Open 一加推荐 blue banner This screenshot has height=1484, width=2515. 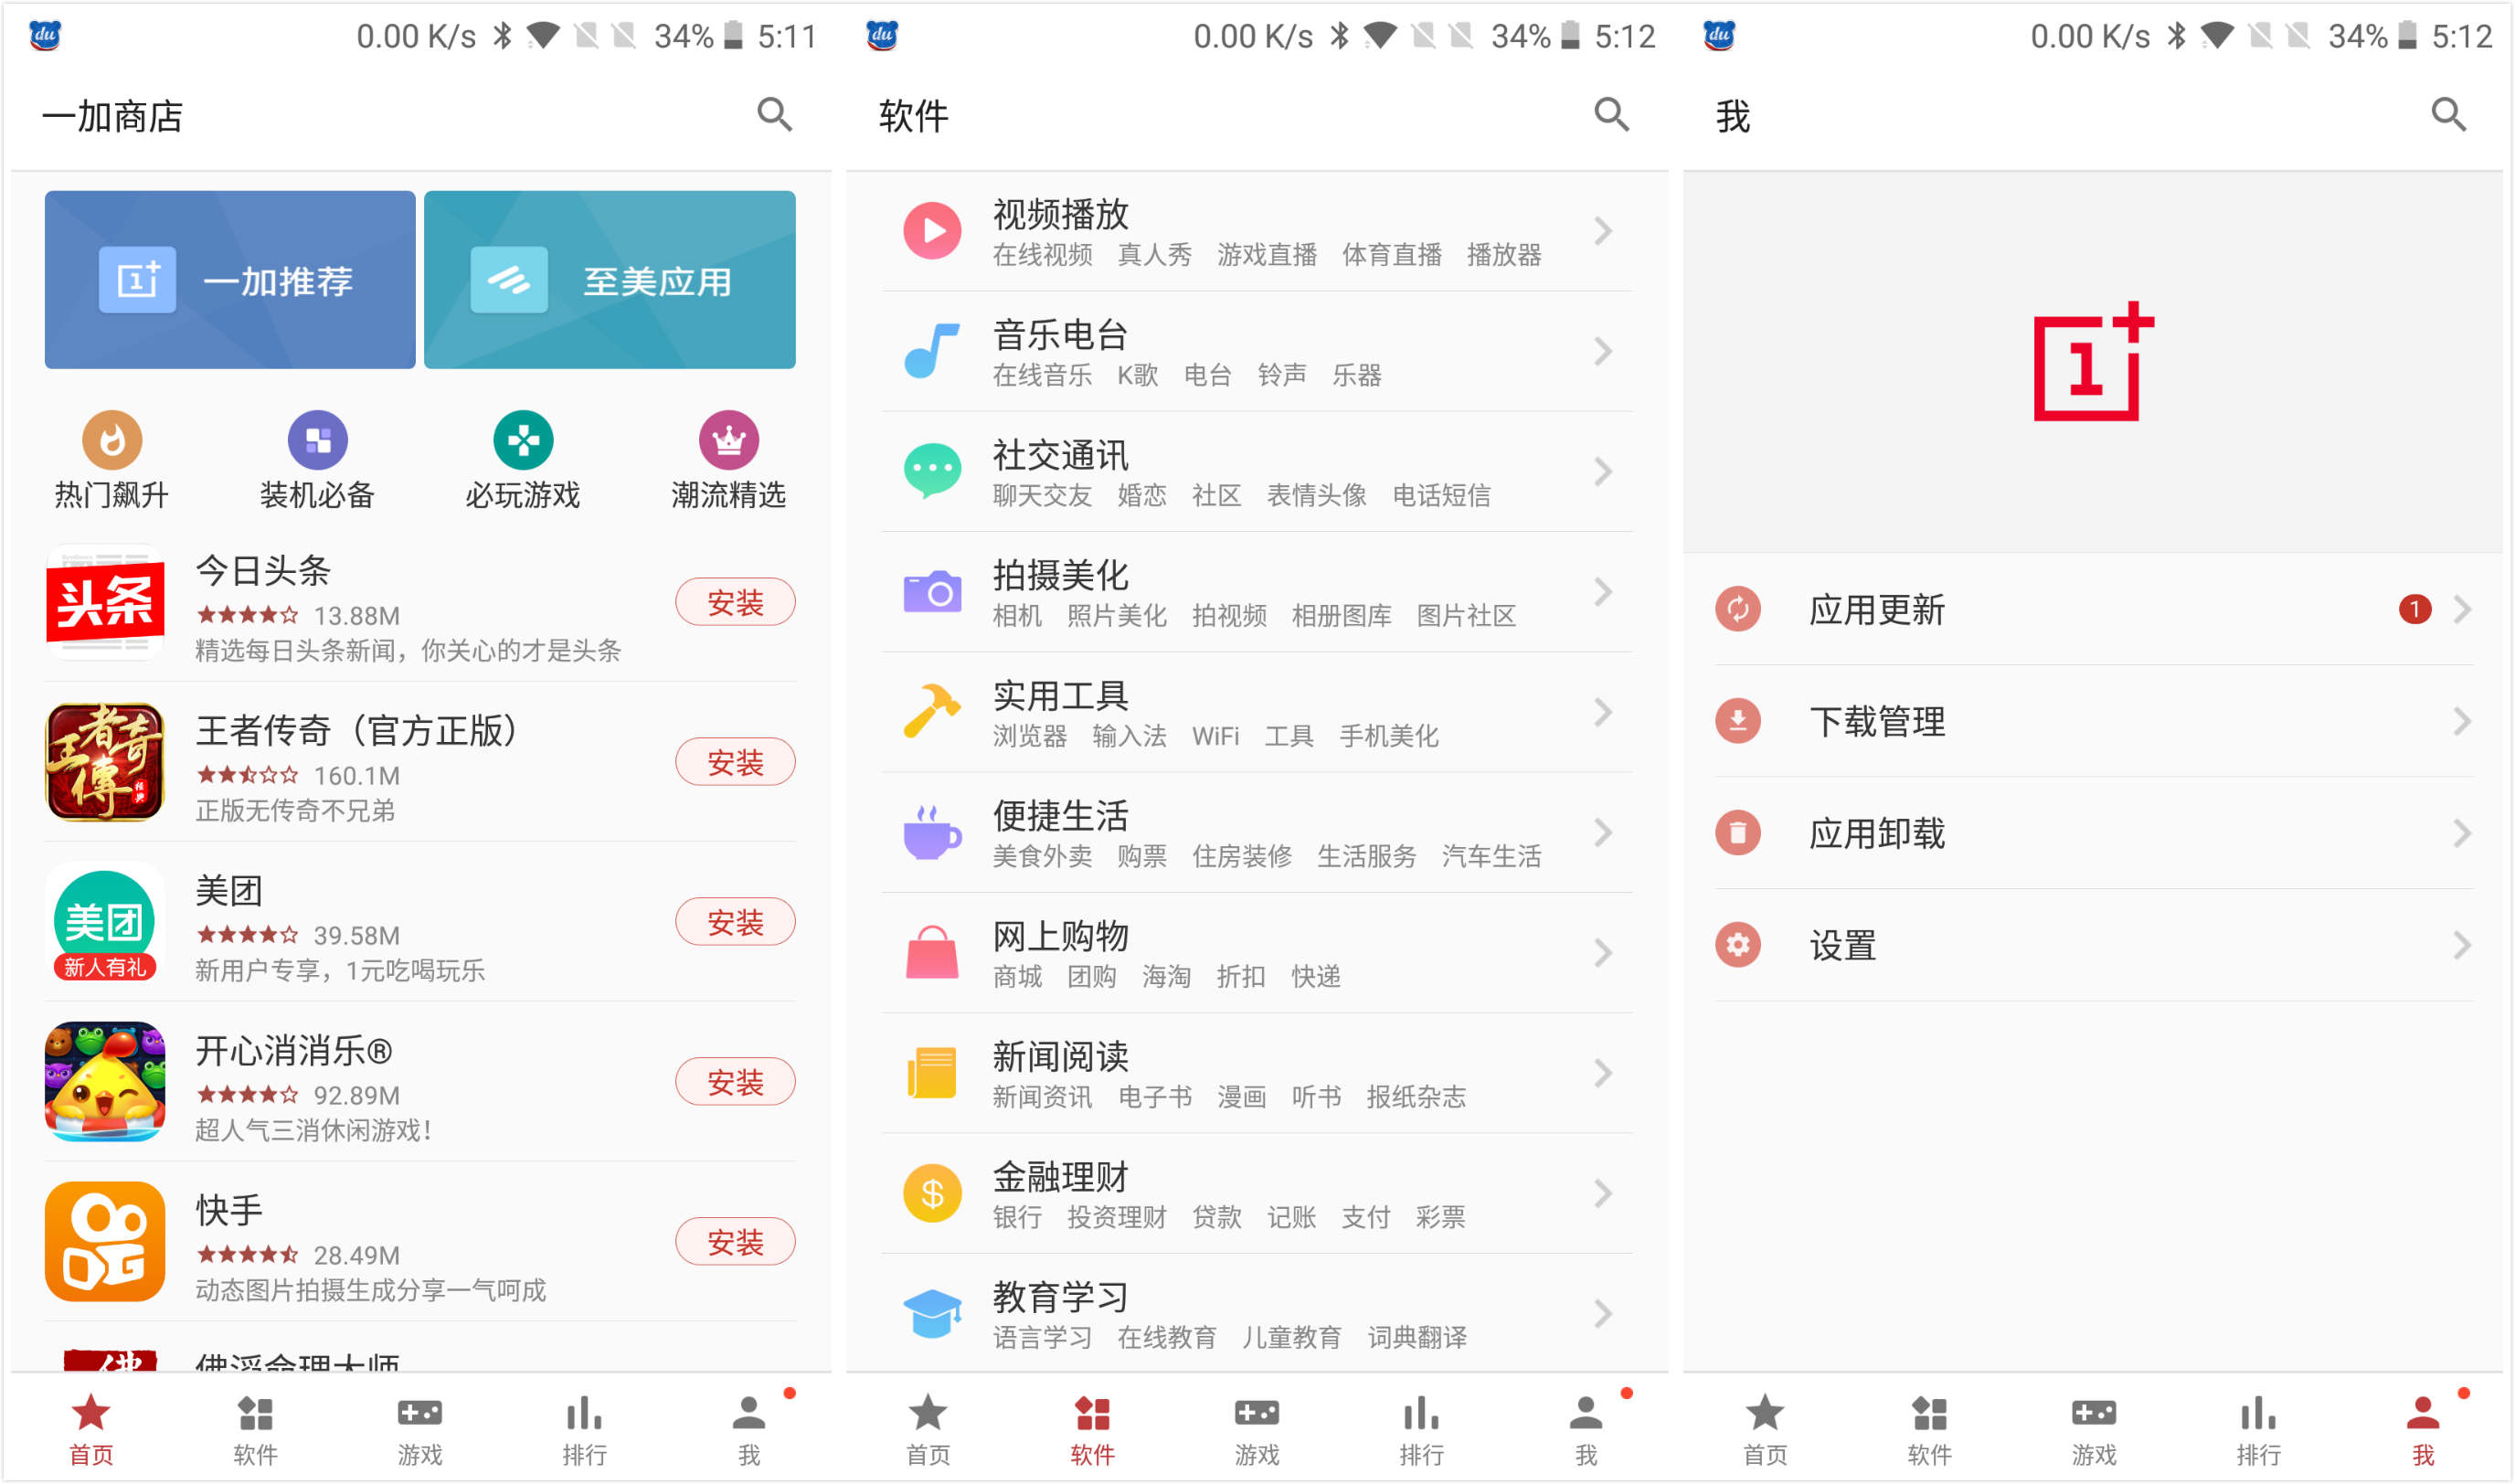(230, 280)
